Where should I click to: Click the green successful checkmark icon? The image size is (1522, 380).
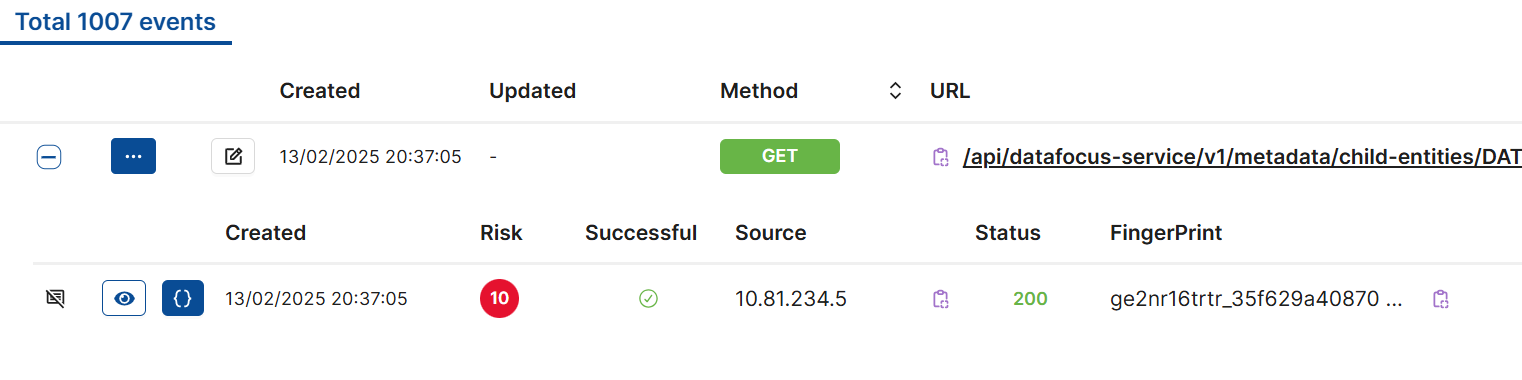coord(648,298)
